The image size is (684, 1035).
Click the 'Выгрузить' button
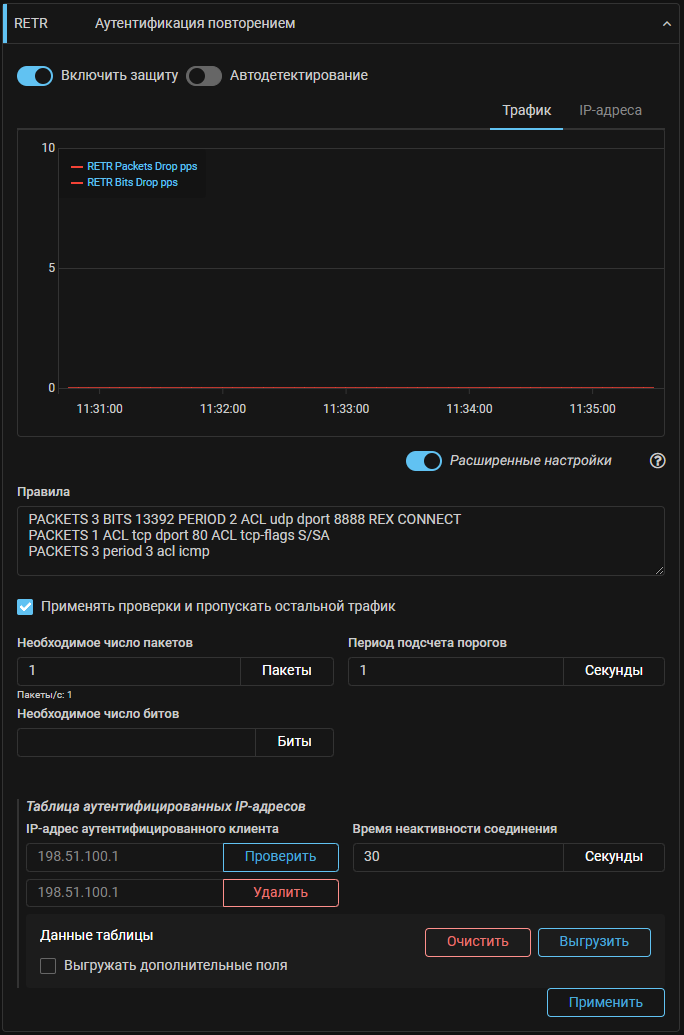point(594,942)
